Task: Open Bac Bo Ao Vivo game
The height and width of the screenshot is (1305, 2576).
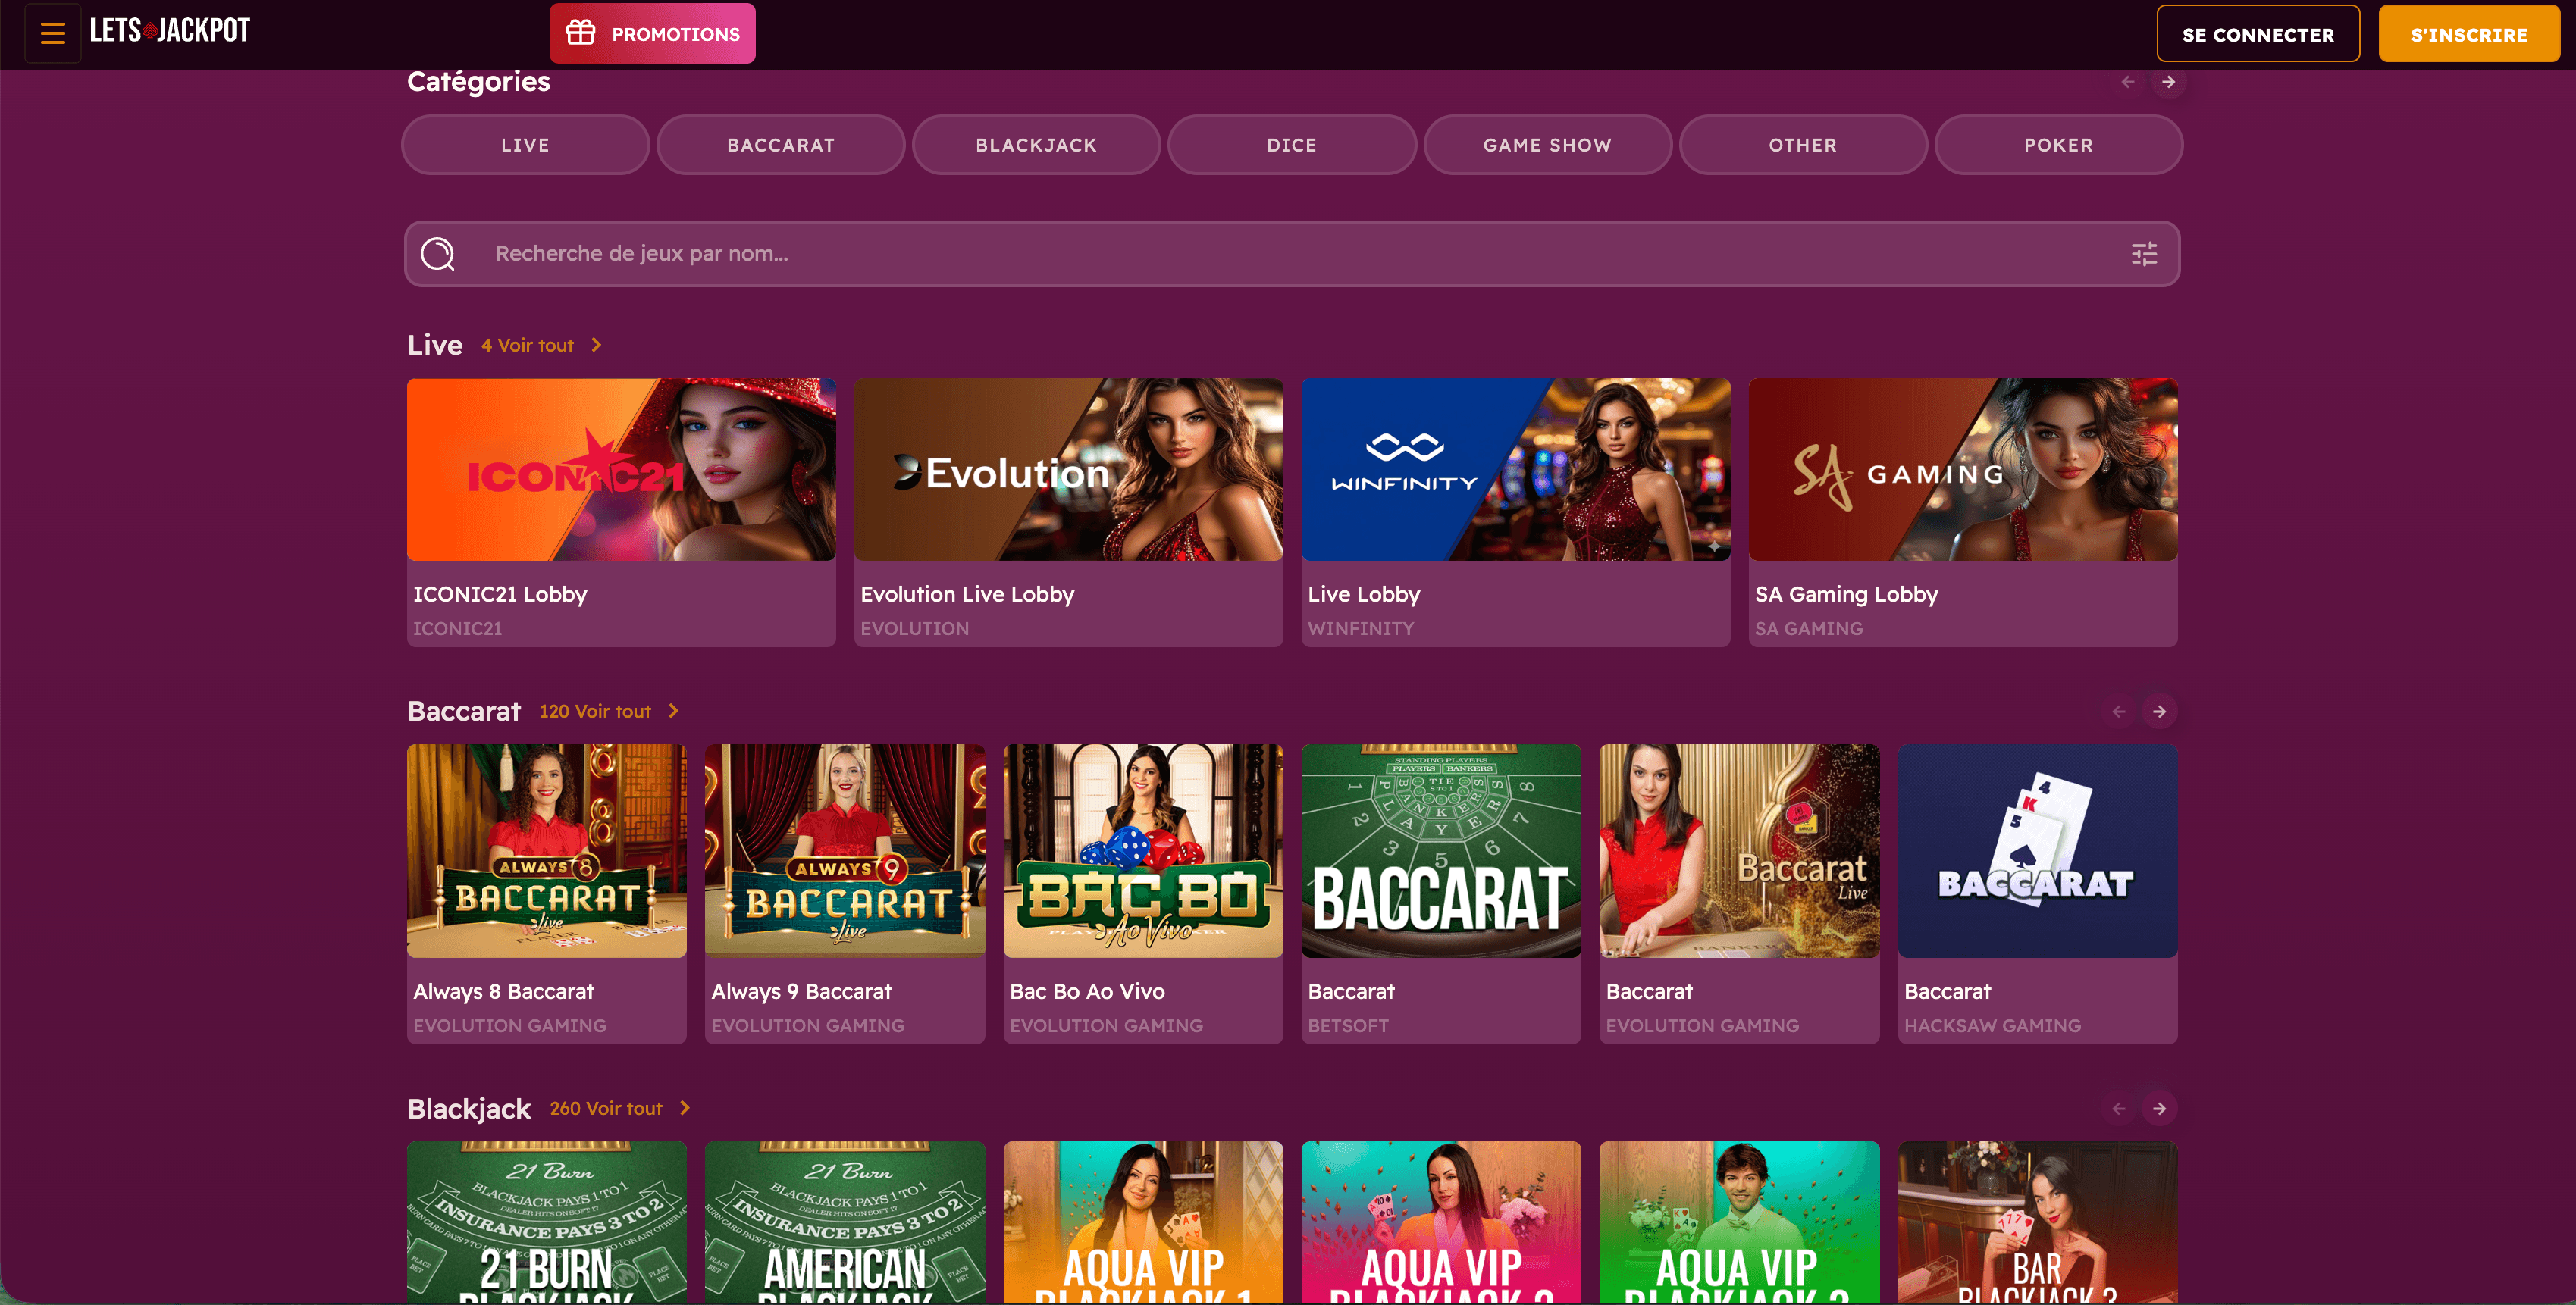Action: pyautogui.click(x=1143, y=894)
